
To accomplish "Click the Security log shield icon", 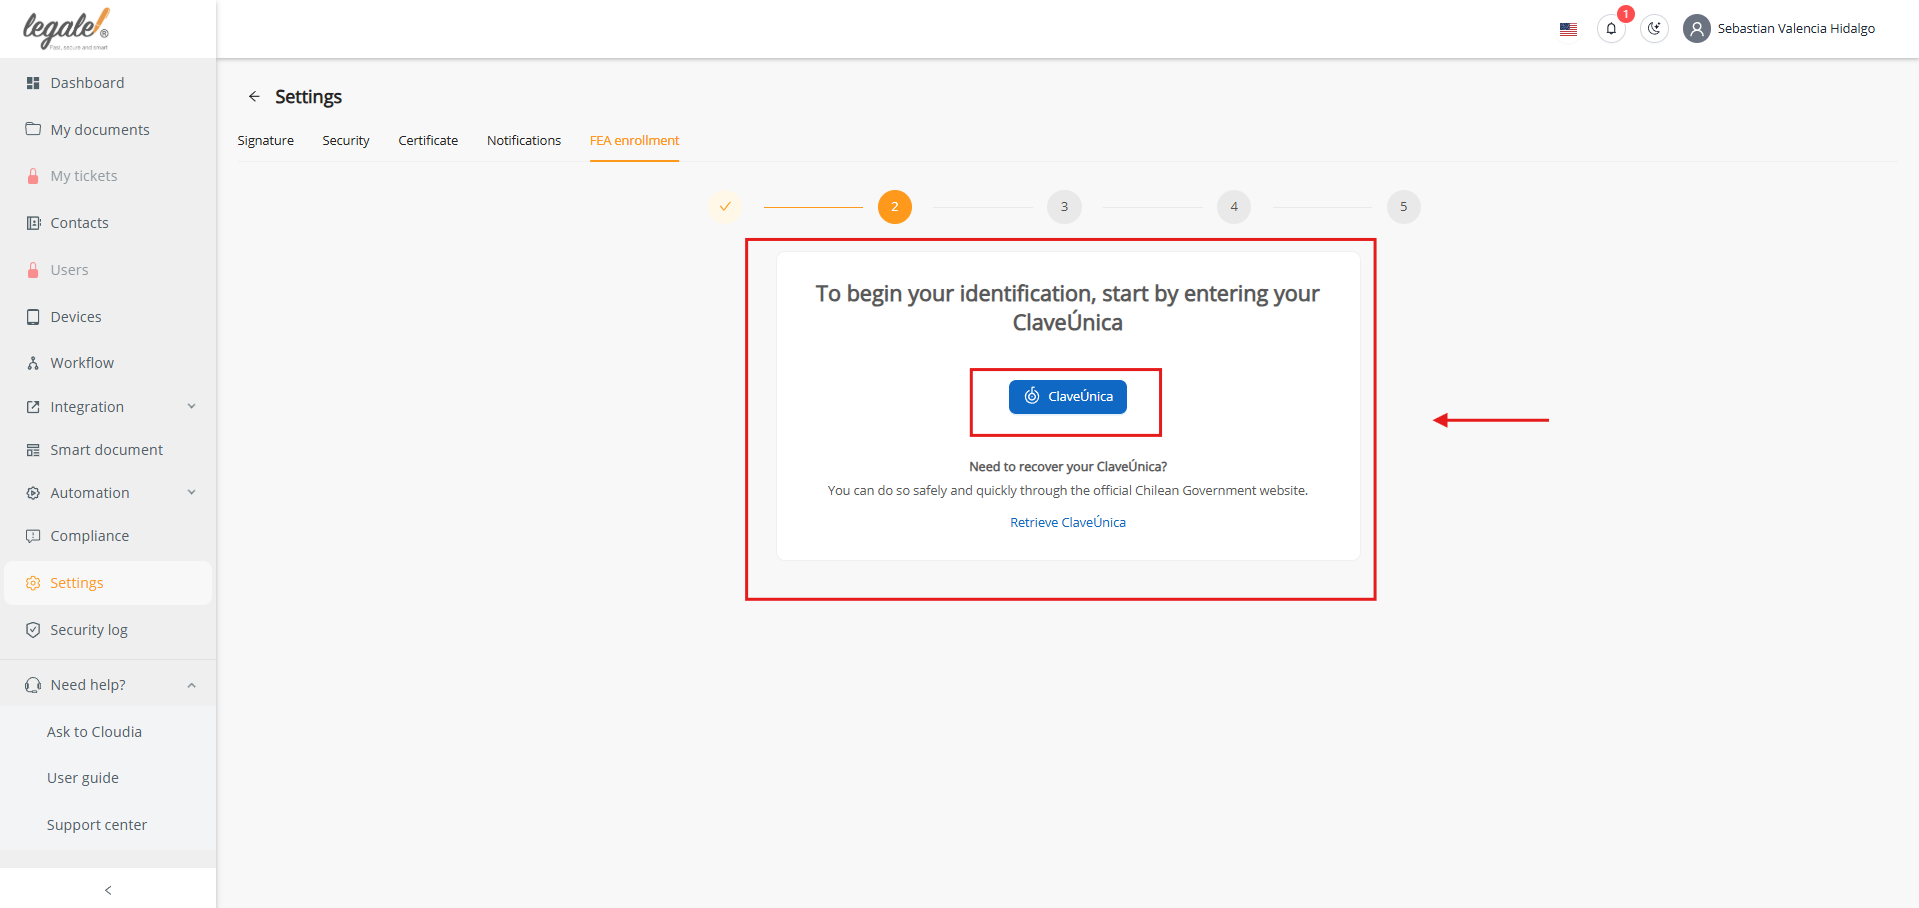I will tap(33, 630).
